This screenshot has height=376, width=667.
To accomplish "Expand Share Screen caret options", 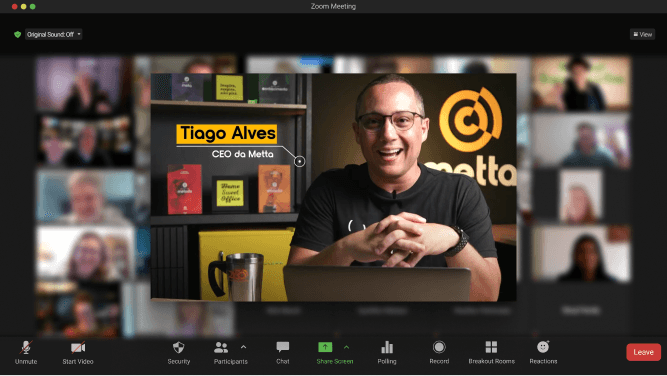I will 346,347.
